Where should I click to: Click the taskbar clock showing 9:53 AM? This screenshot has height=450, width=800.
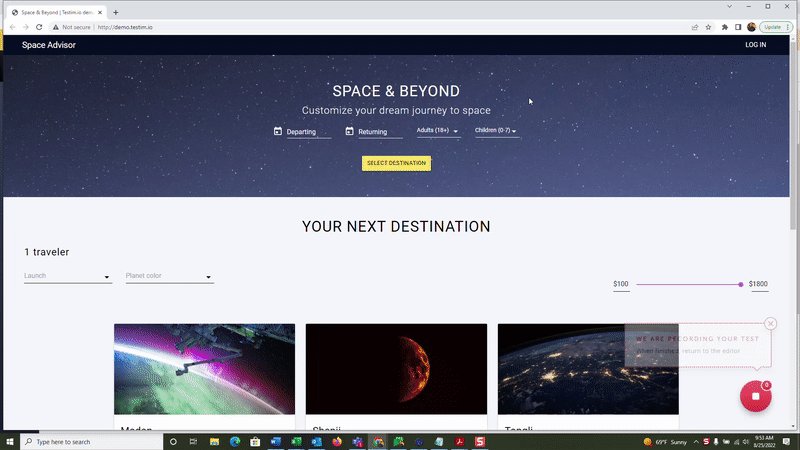click(764, 441)
